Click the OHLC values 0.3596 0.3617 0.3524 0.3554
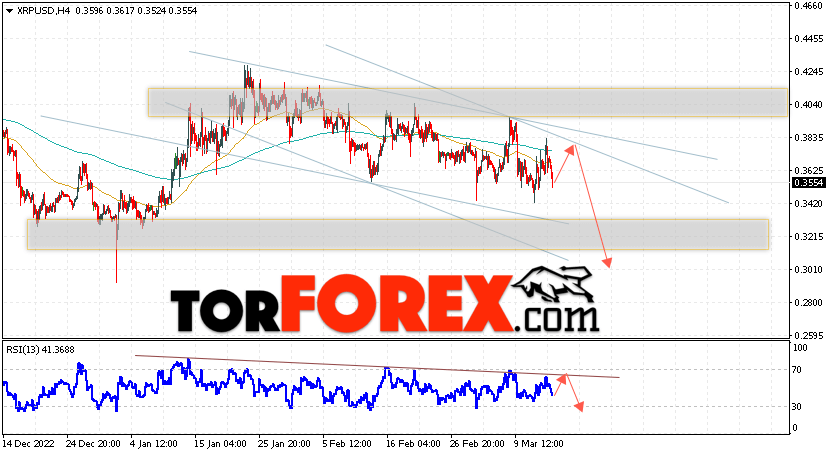830x455 pixels. (137, 11)
